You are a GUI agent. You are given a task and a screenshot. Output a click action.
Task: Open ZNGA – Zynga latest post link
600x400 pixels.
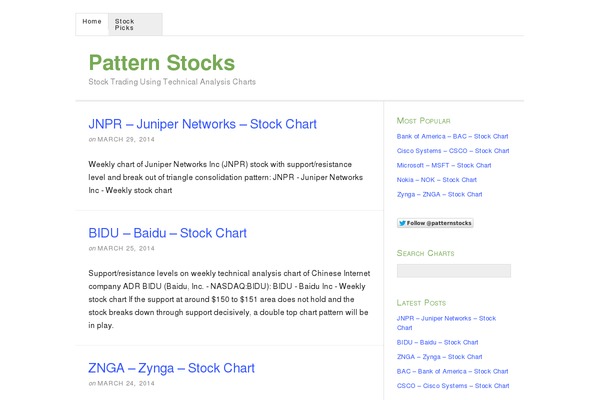pyautogui.click(x=439, y=356)
